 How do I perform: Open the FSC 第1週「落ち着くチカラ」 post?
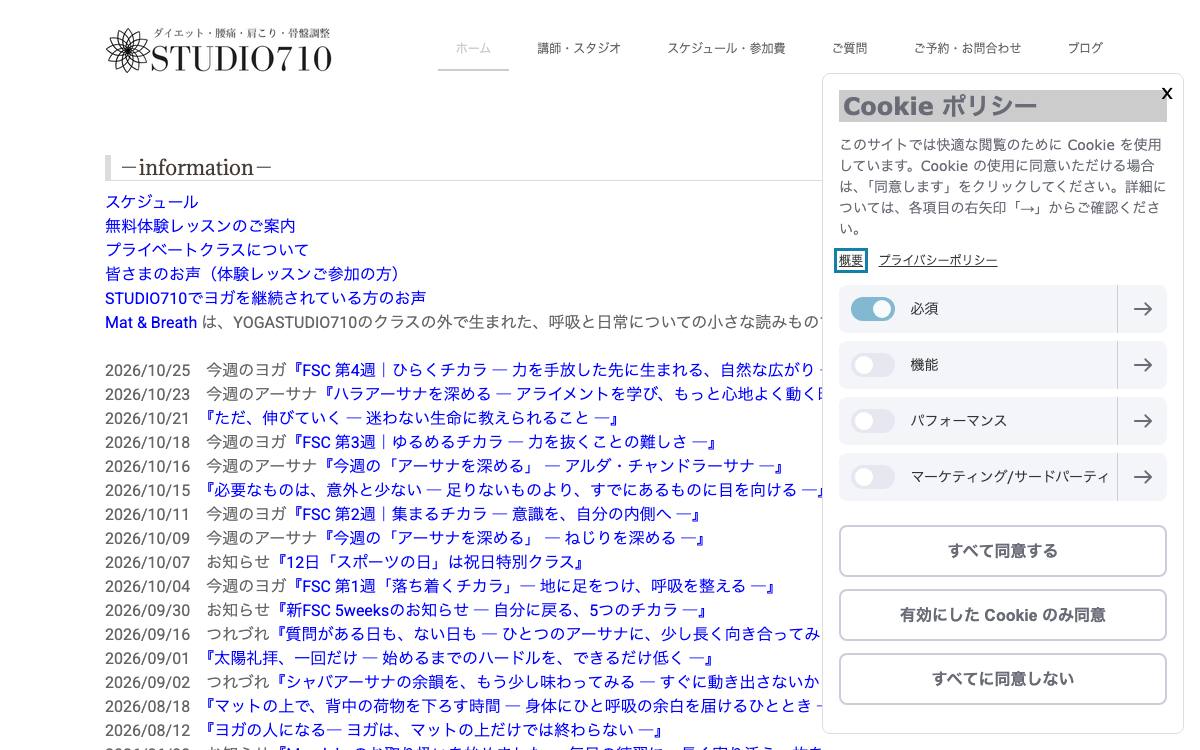click(533, 586)
